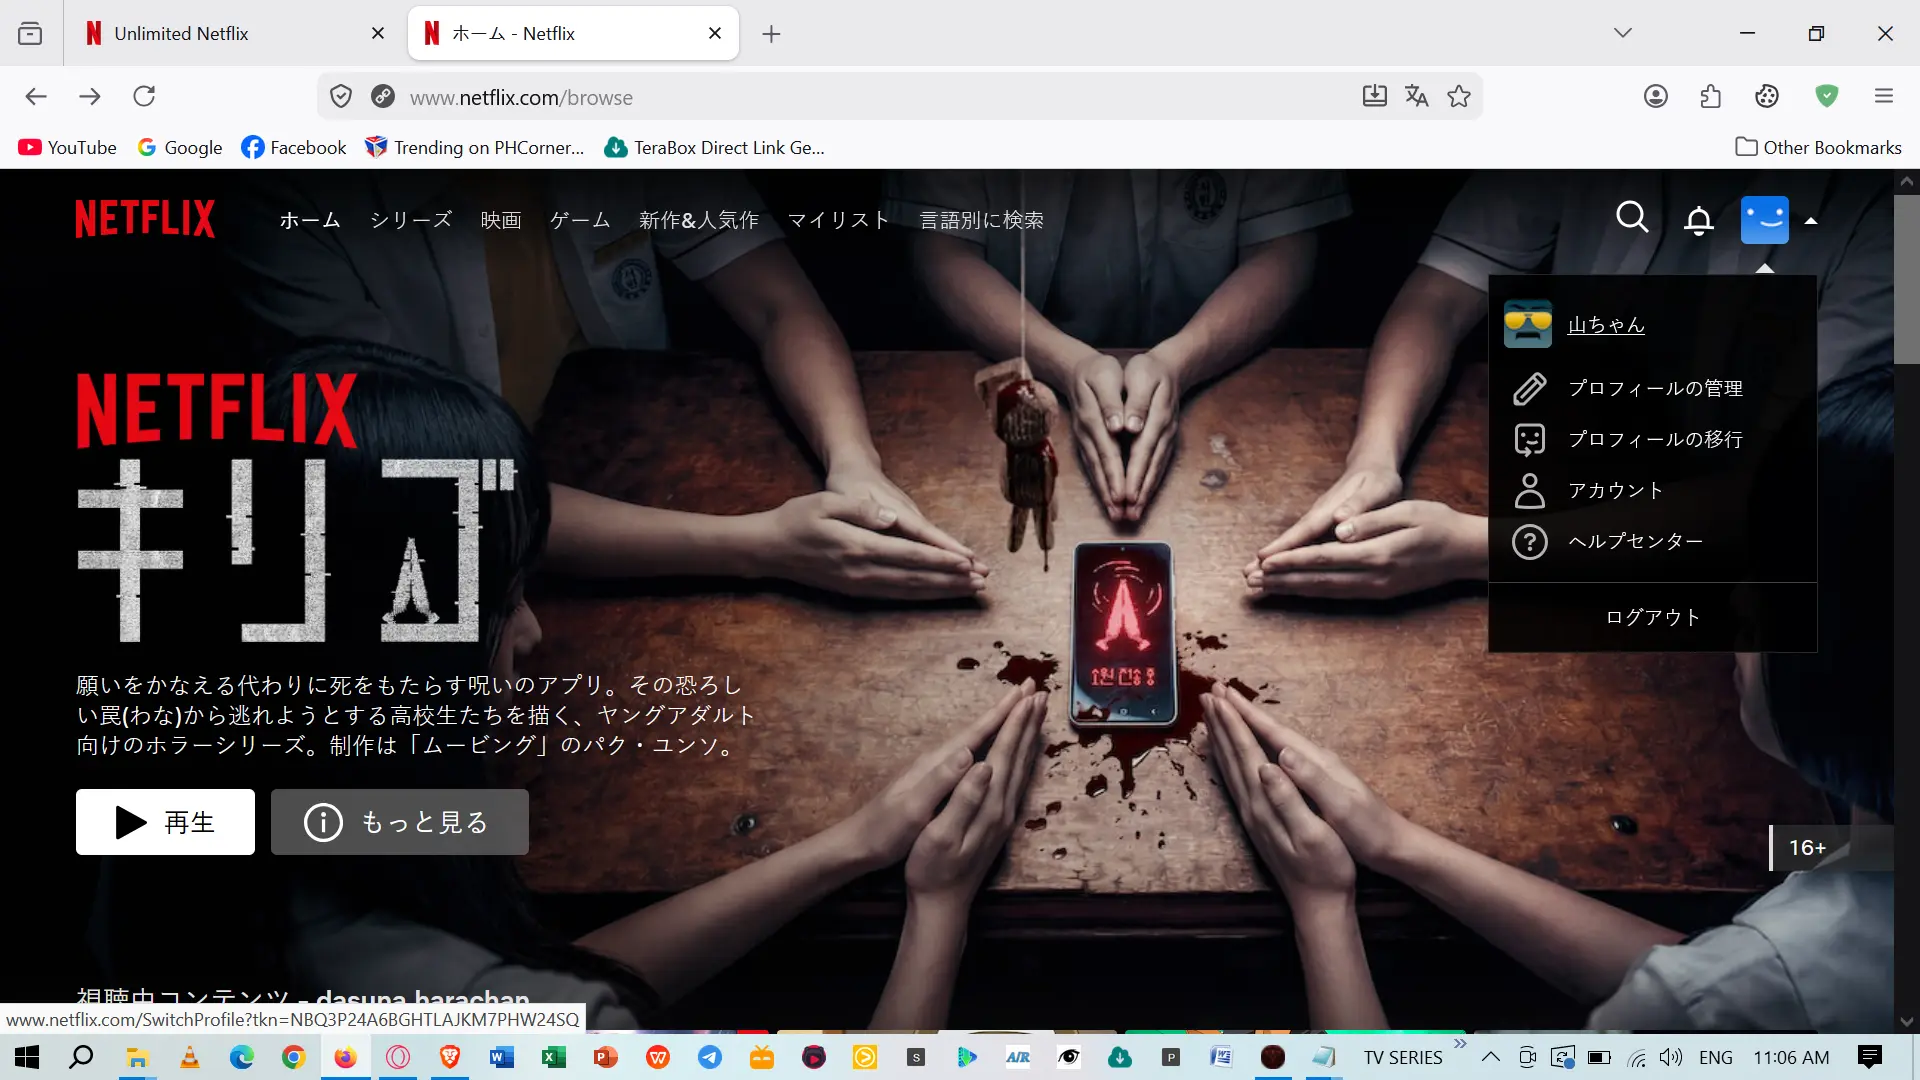This screenshot has height=1080, width=1920.
Task: Click the pencil icon beside プロフィールの管理
Action: tap(1529, 389)
